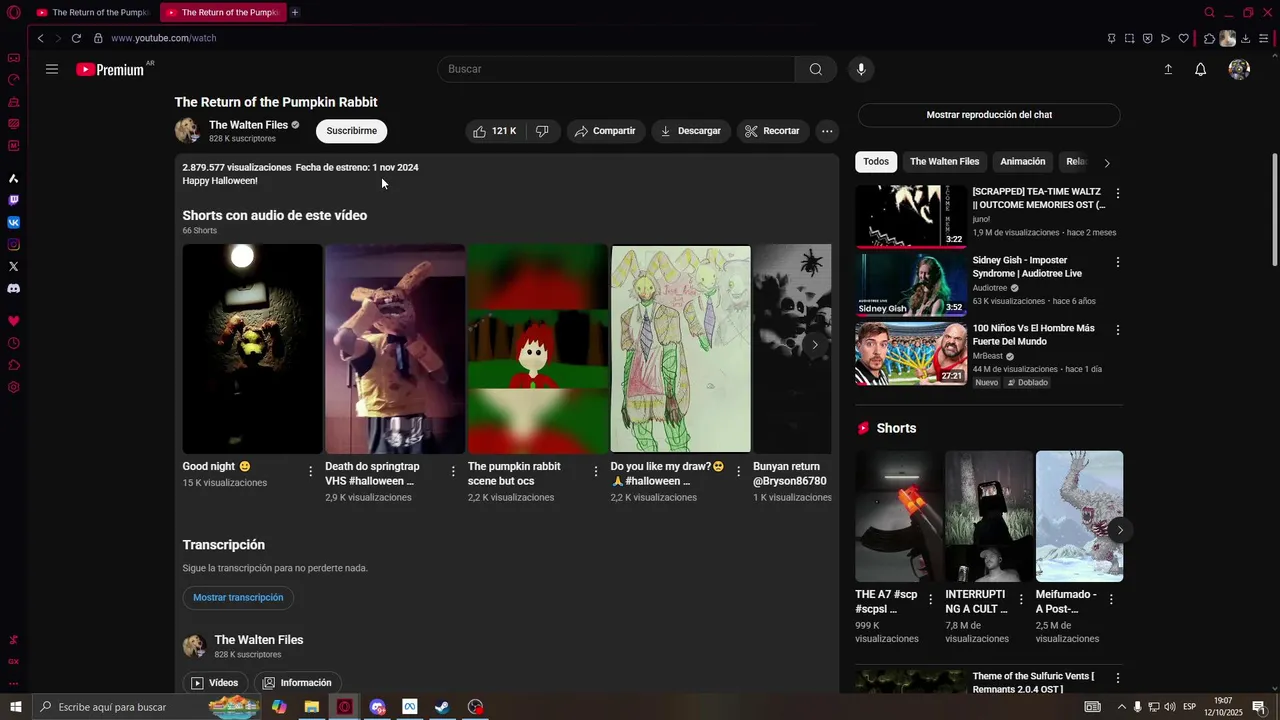Click Sidney Gish Imposter Syndrome title

coord(1027,267)
